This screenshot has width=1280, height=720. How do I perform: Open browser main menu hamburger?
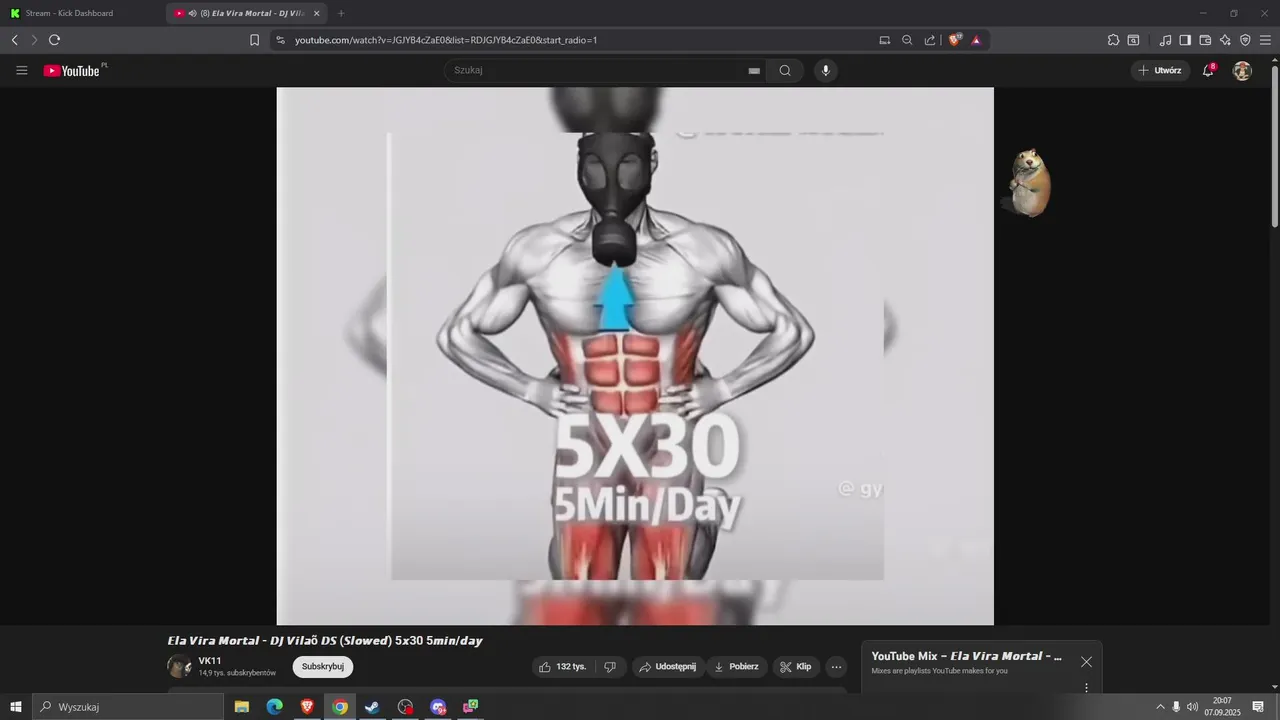pyautogui.click(x=1266, y=40)
